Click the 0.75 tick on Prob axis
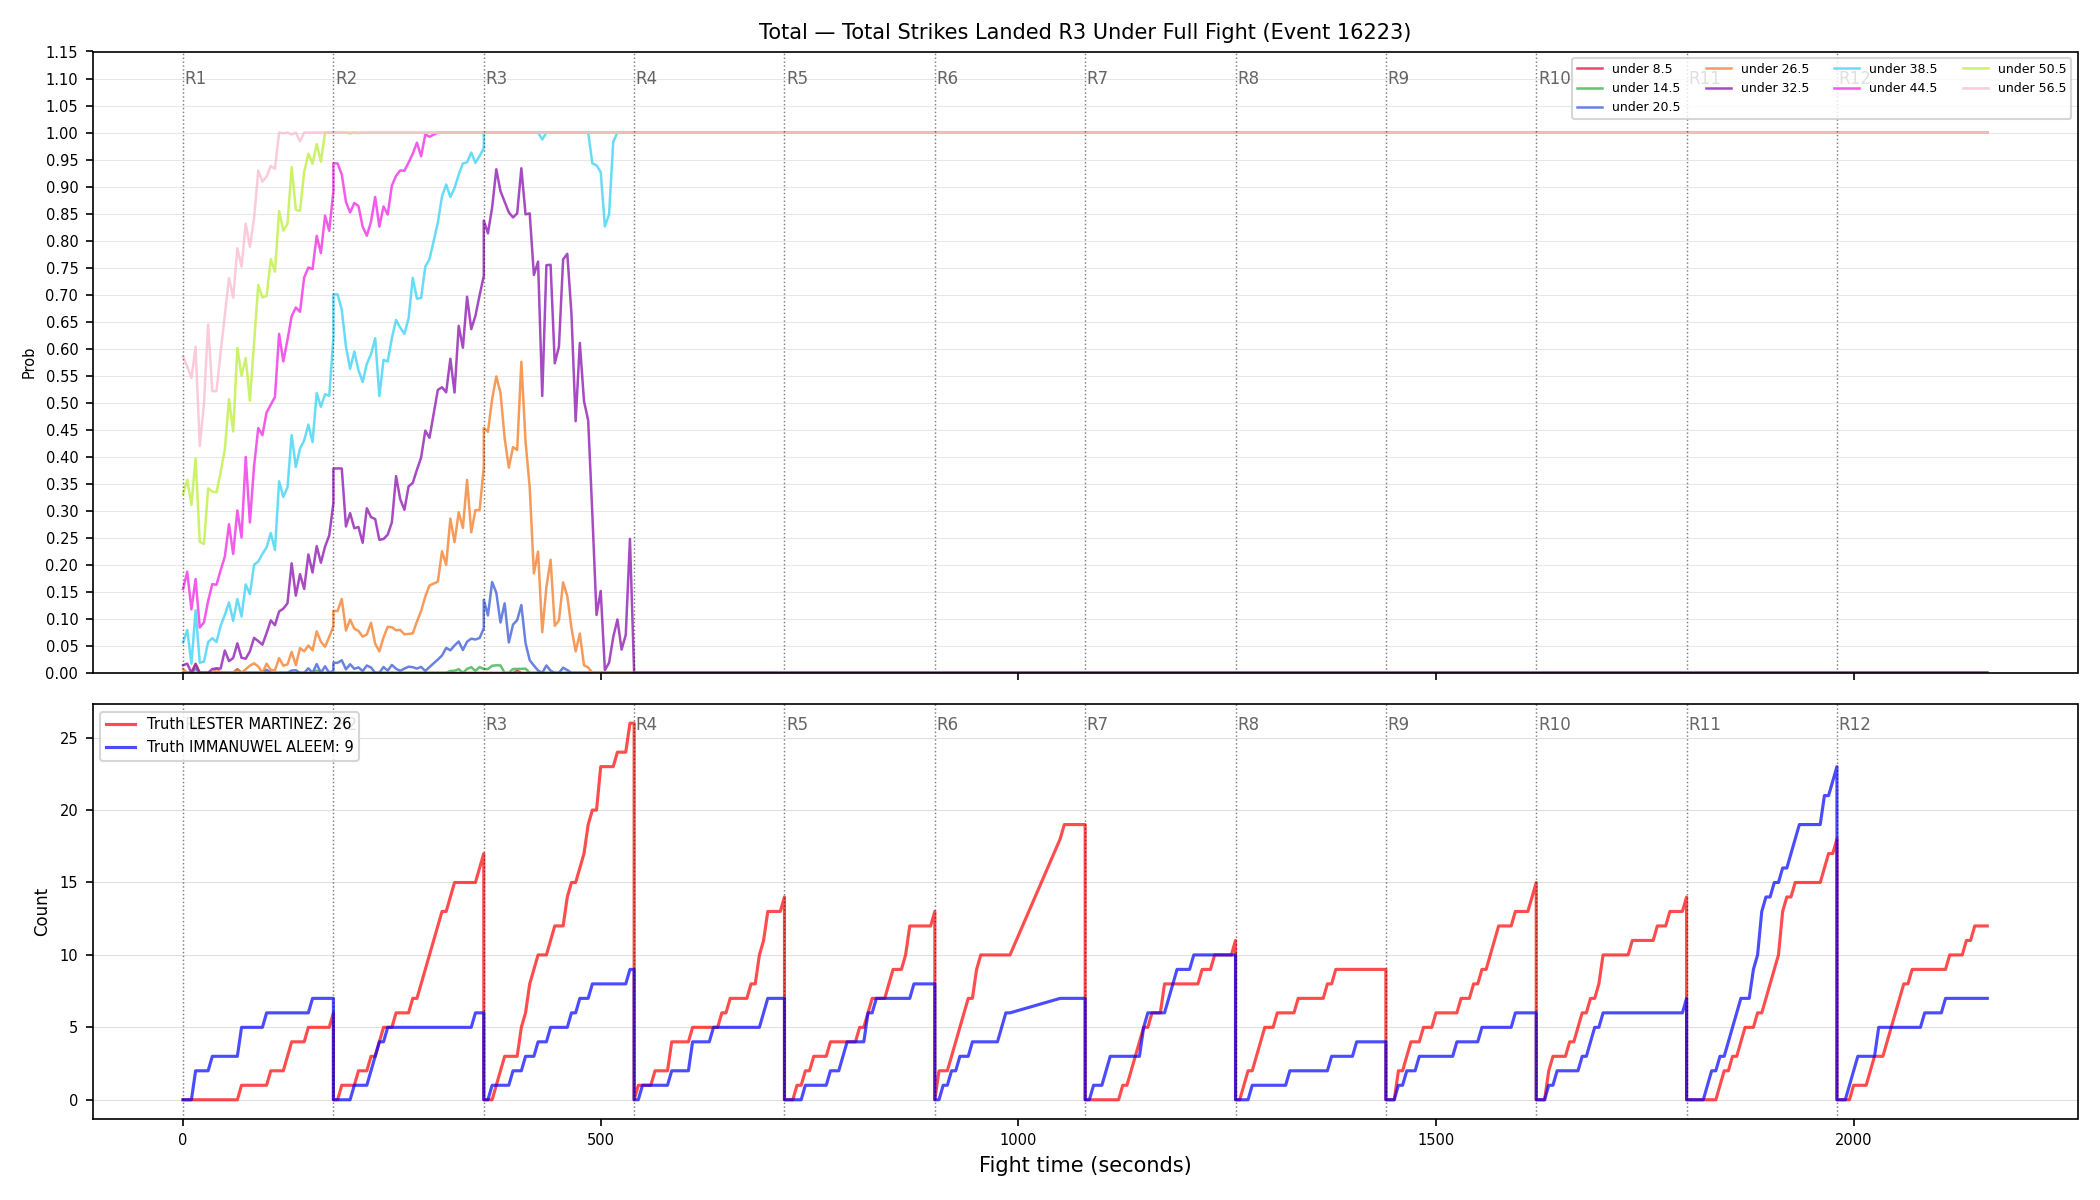The width and height of the screenshot is (2100, 1200). pos(62,268)
